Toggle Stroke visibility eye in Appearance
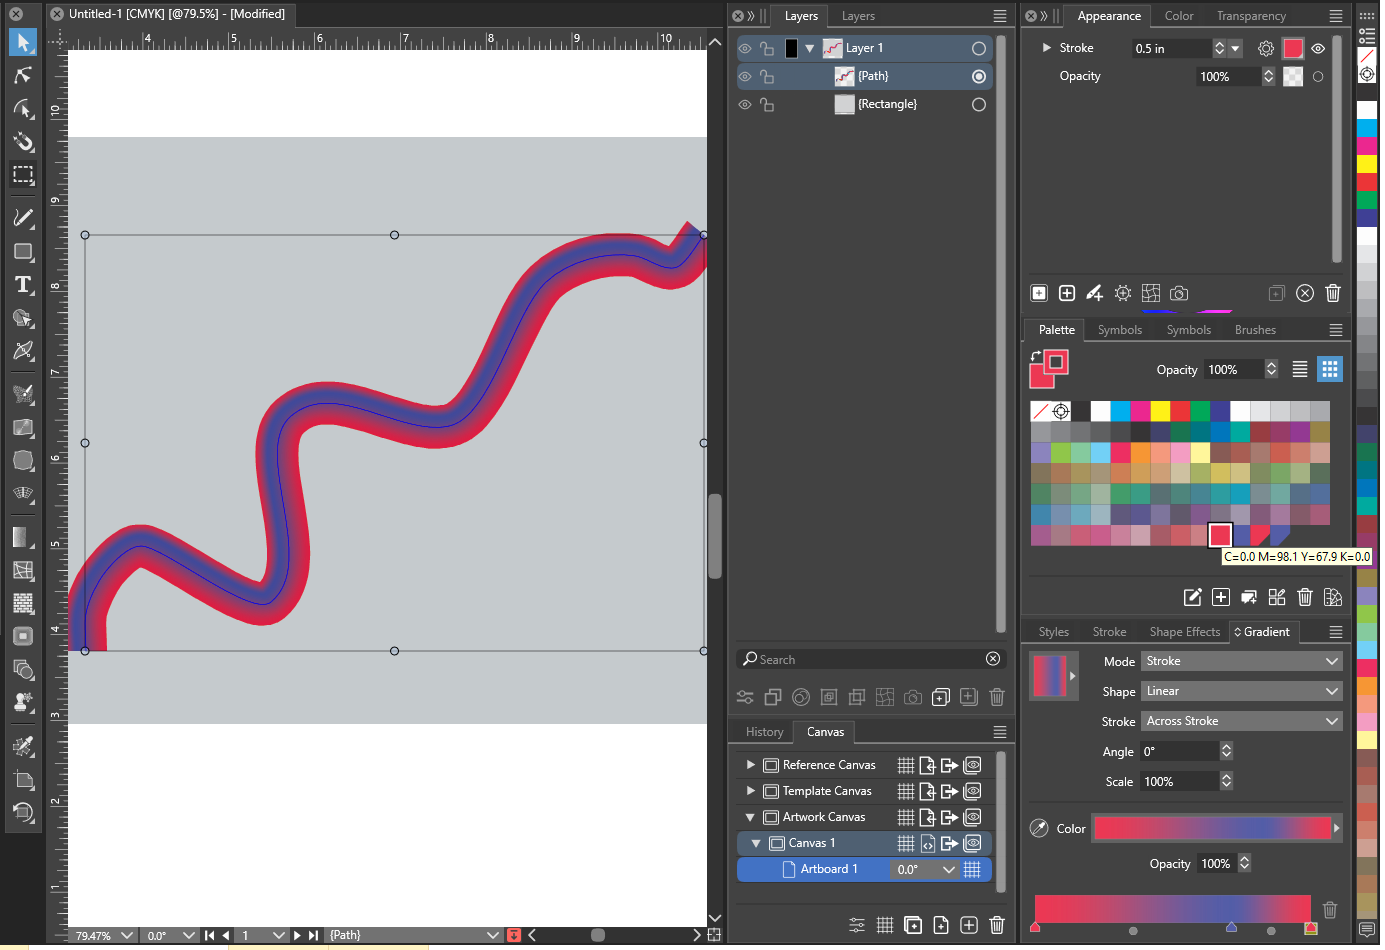The height and width of the screenshot is (950, 1385). [1318, 48]
